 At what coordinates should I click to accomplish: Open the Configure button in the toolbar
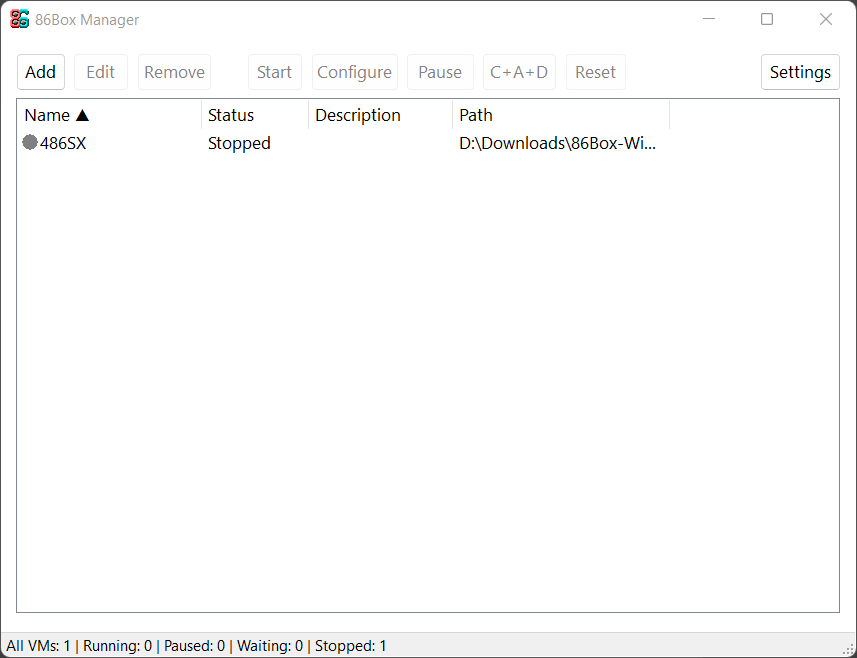click(354, 72)
